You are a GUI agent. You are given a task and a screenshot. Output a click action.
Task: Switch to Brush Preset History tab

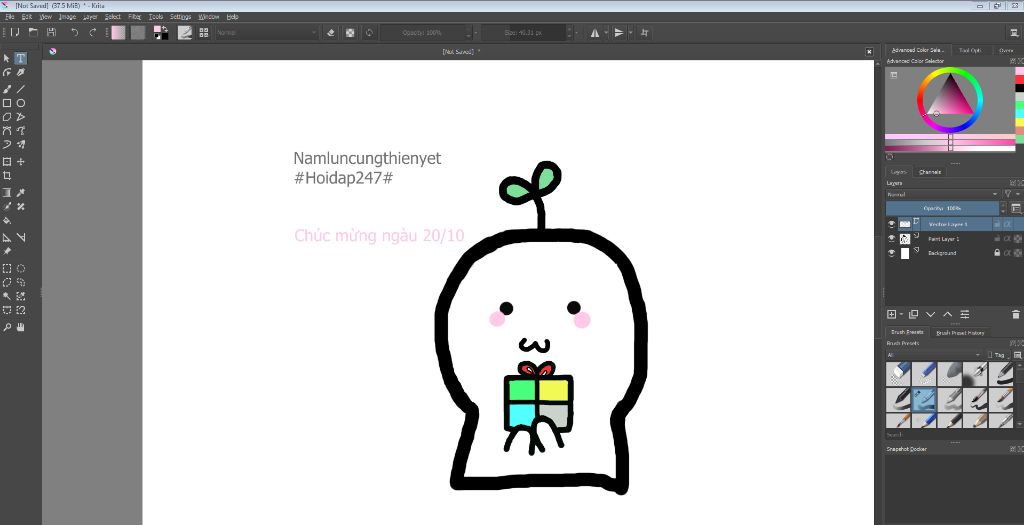(x=960, y=332)
